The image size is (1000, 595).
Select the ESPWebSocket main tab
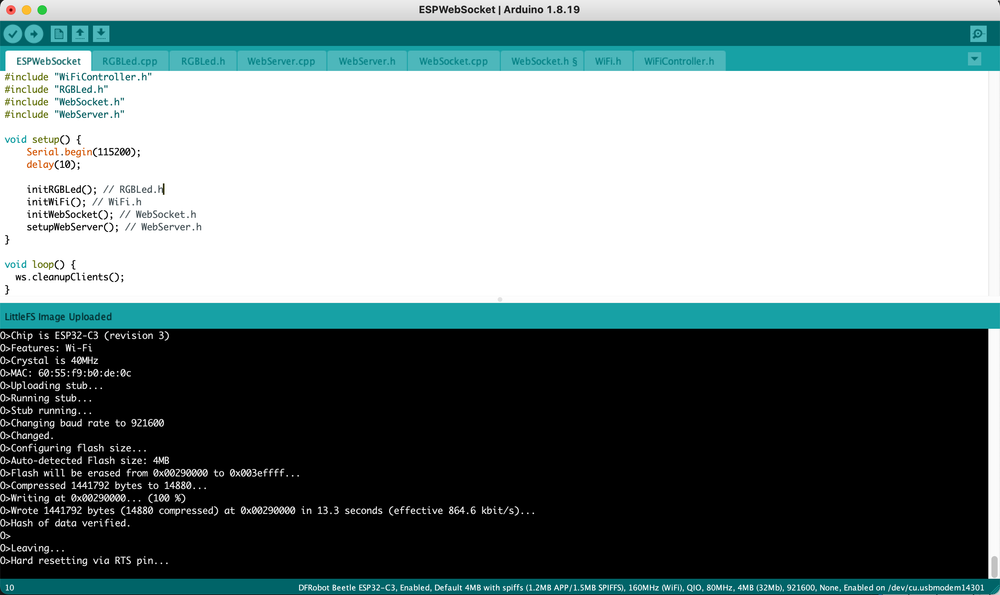(48, 61)
